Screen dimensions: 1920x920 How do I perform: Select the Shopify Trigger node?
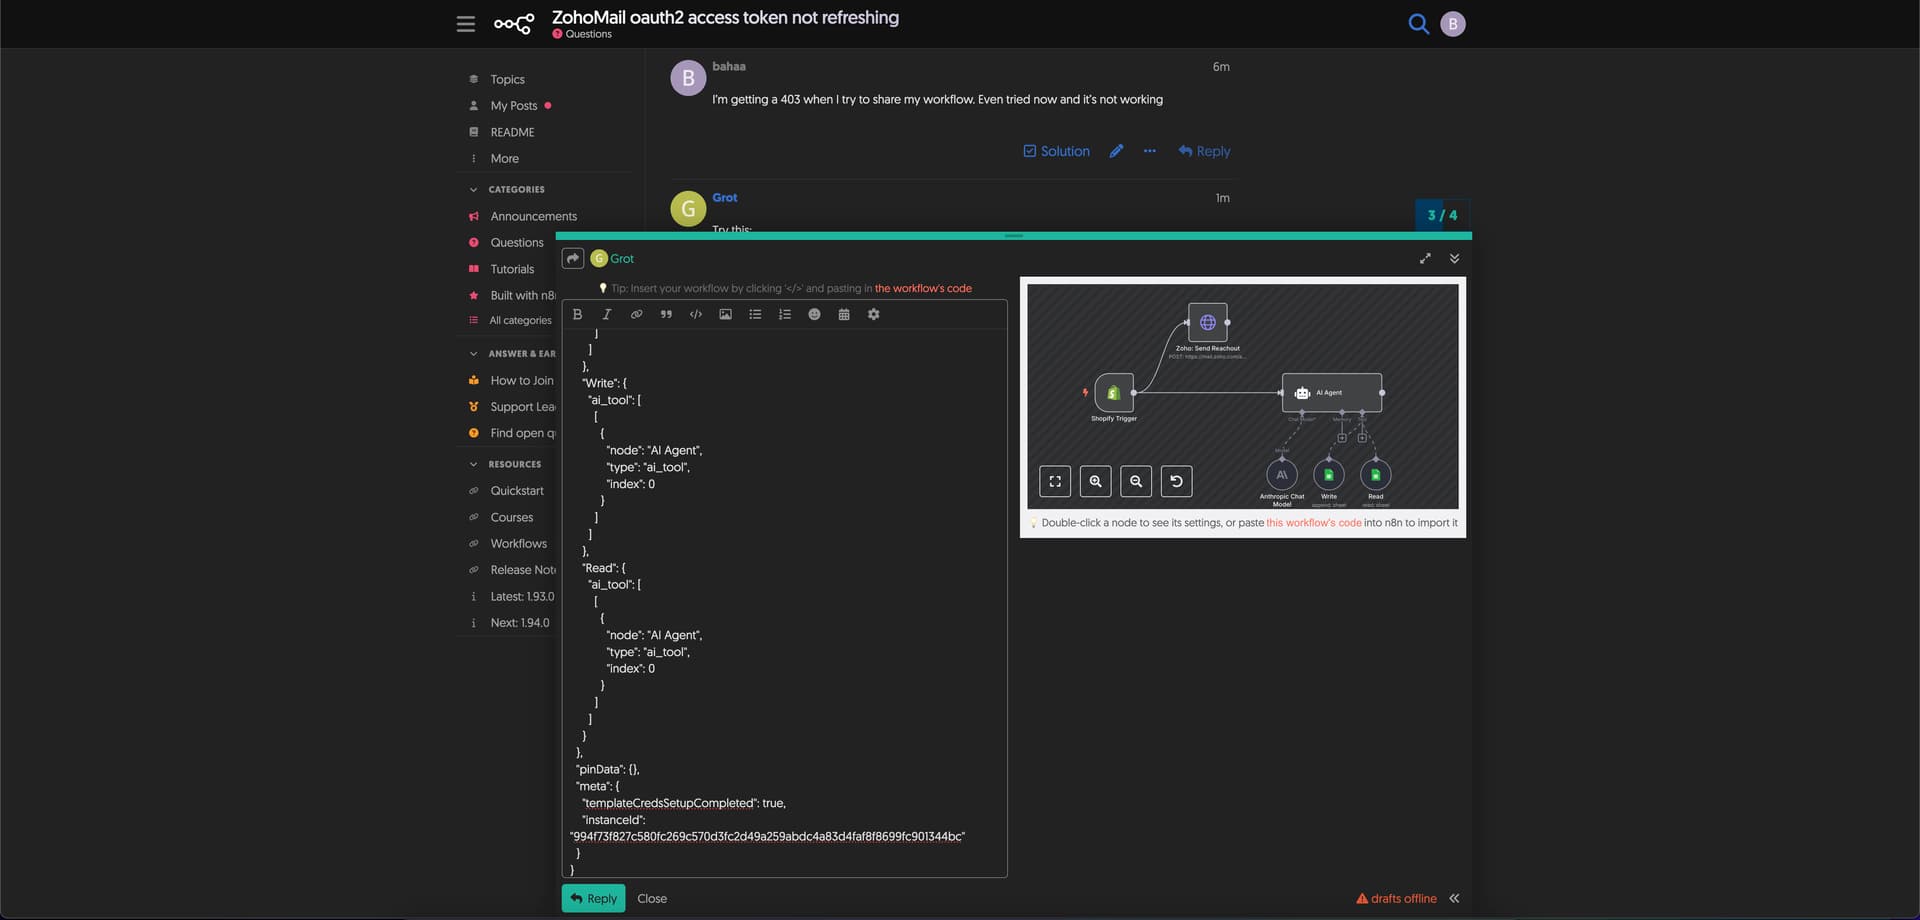1114,393
